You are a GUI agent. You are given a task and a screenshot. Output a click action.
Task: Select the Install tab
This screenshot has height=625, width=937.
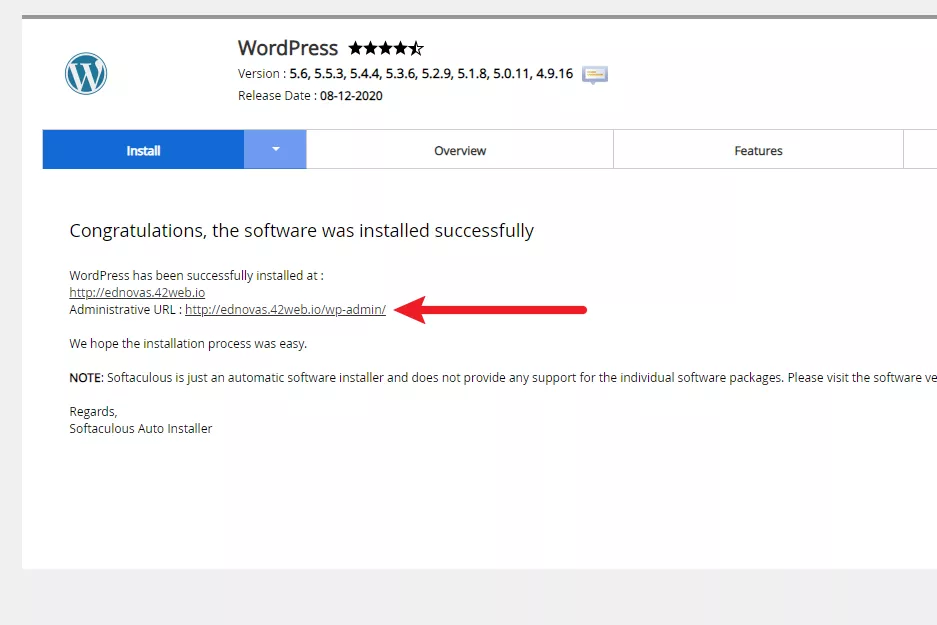point(143,150)
